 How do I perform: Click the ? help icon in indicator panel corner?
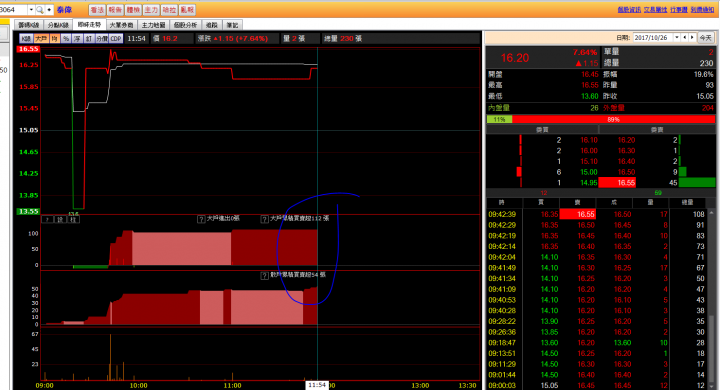click(47, 220)
